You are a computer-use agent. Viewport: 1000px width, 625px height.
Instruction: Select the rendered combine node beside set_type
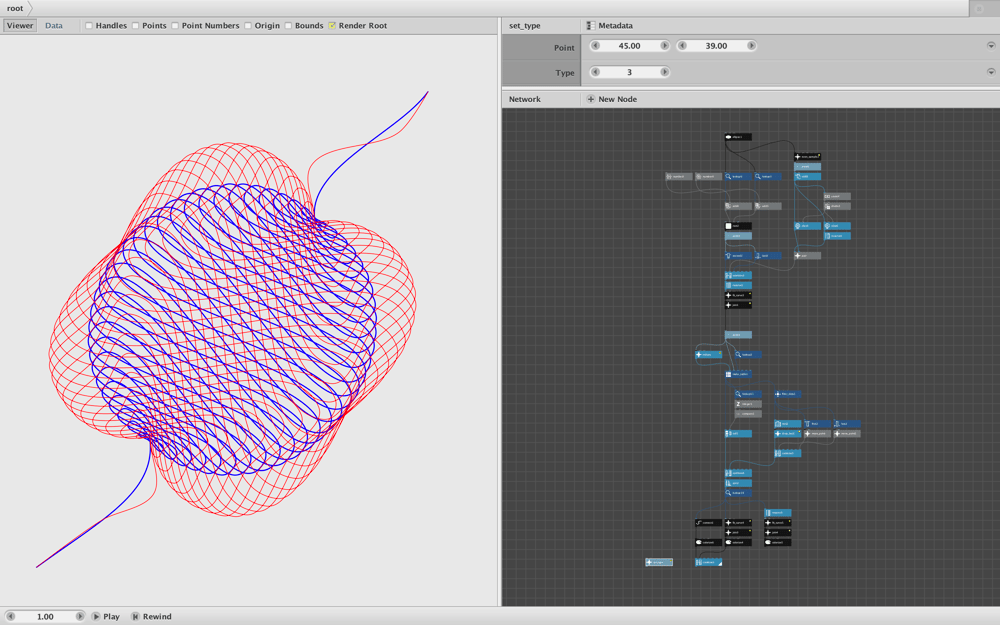click(709, 562)
